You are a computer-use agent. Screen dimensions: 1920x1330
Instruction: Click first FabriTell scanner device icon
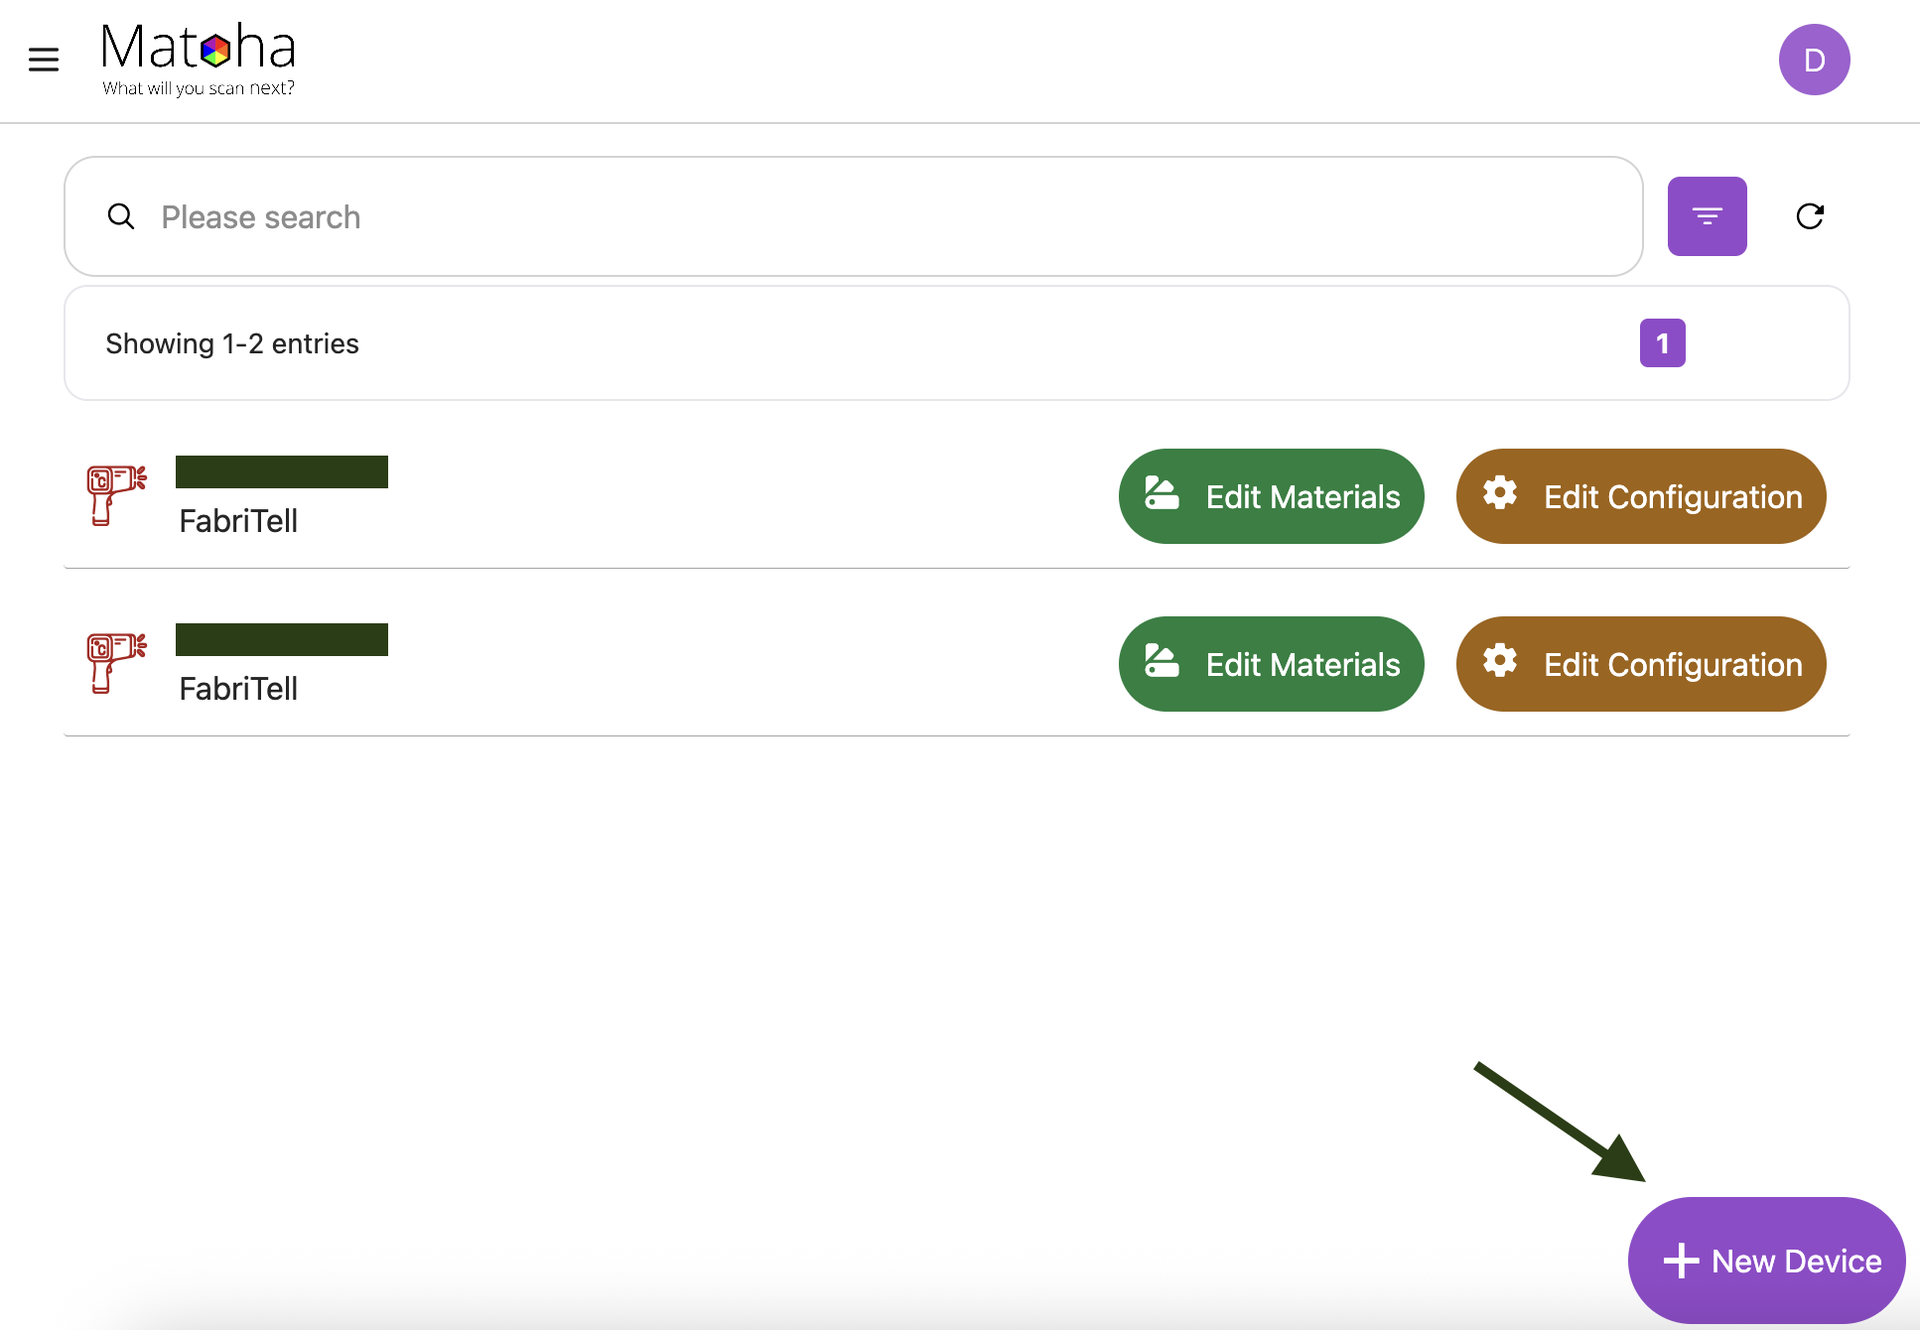click(116, 495)
